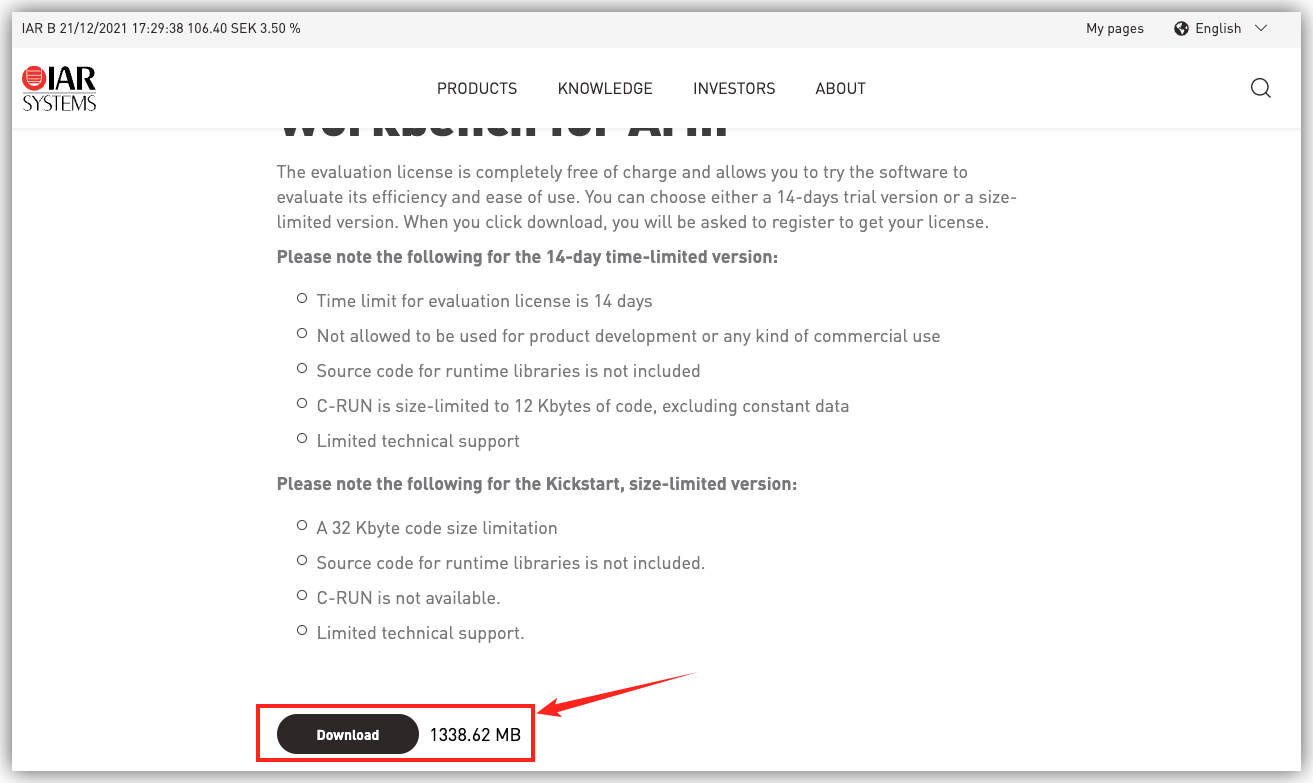
Task: Click the globe language icon
Action: 1182,28
